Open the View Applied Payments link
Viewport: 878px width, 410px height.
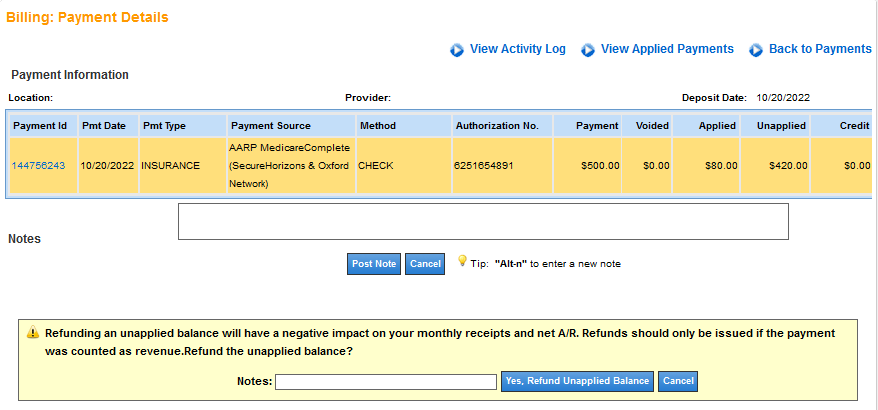667,49
